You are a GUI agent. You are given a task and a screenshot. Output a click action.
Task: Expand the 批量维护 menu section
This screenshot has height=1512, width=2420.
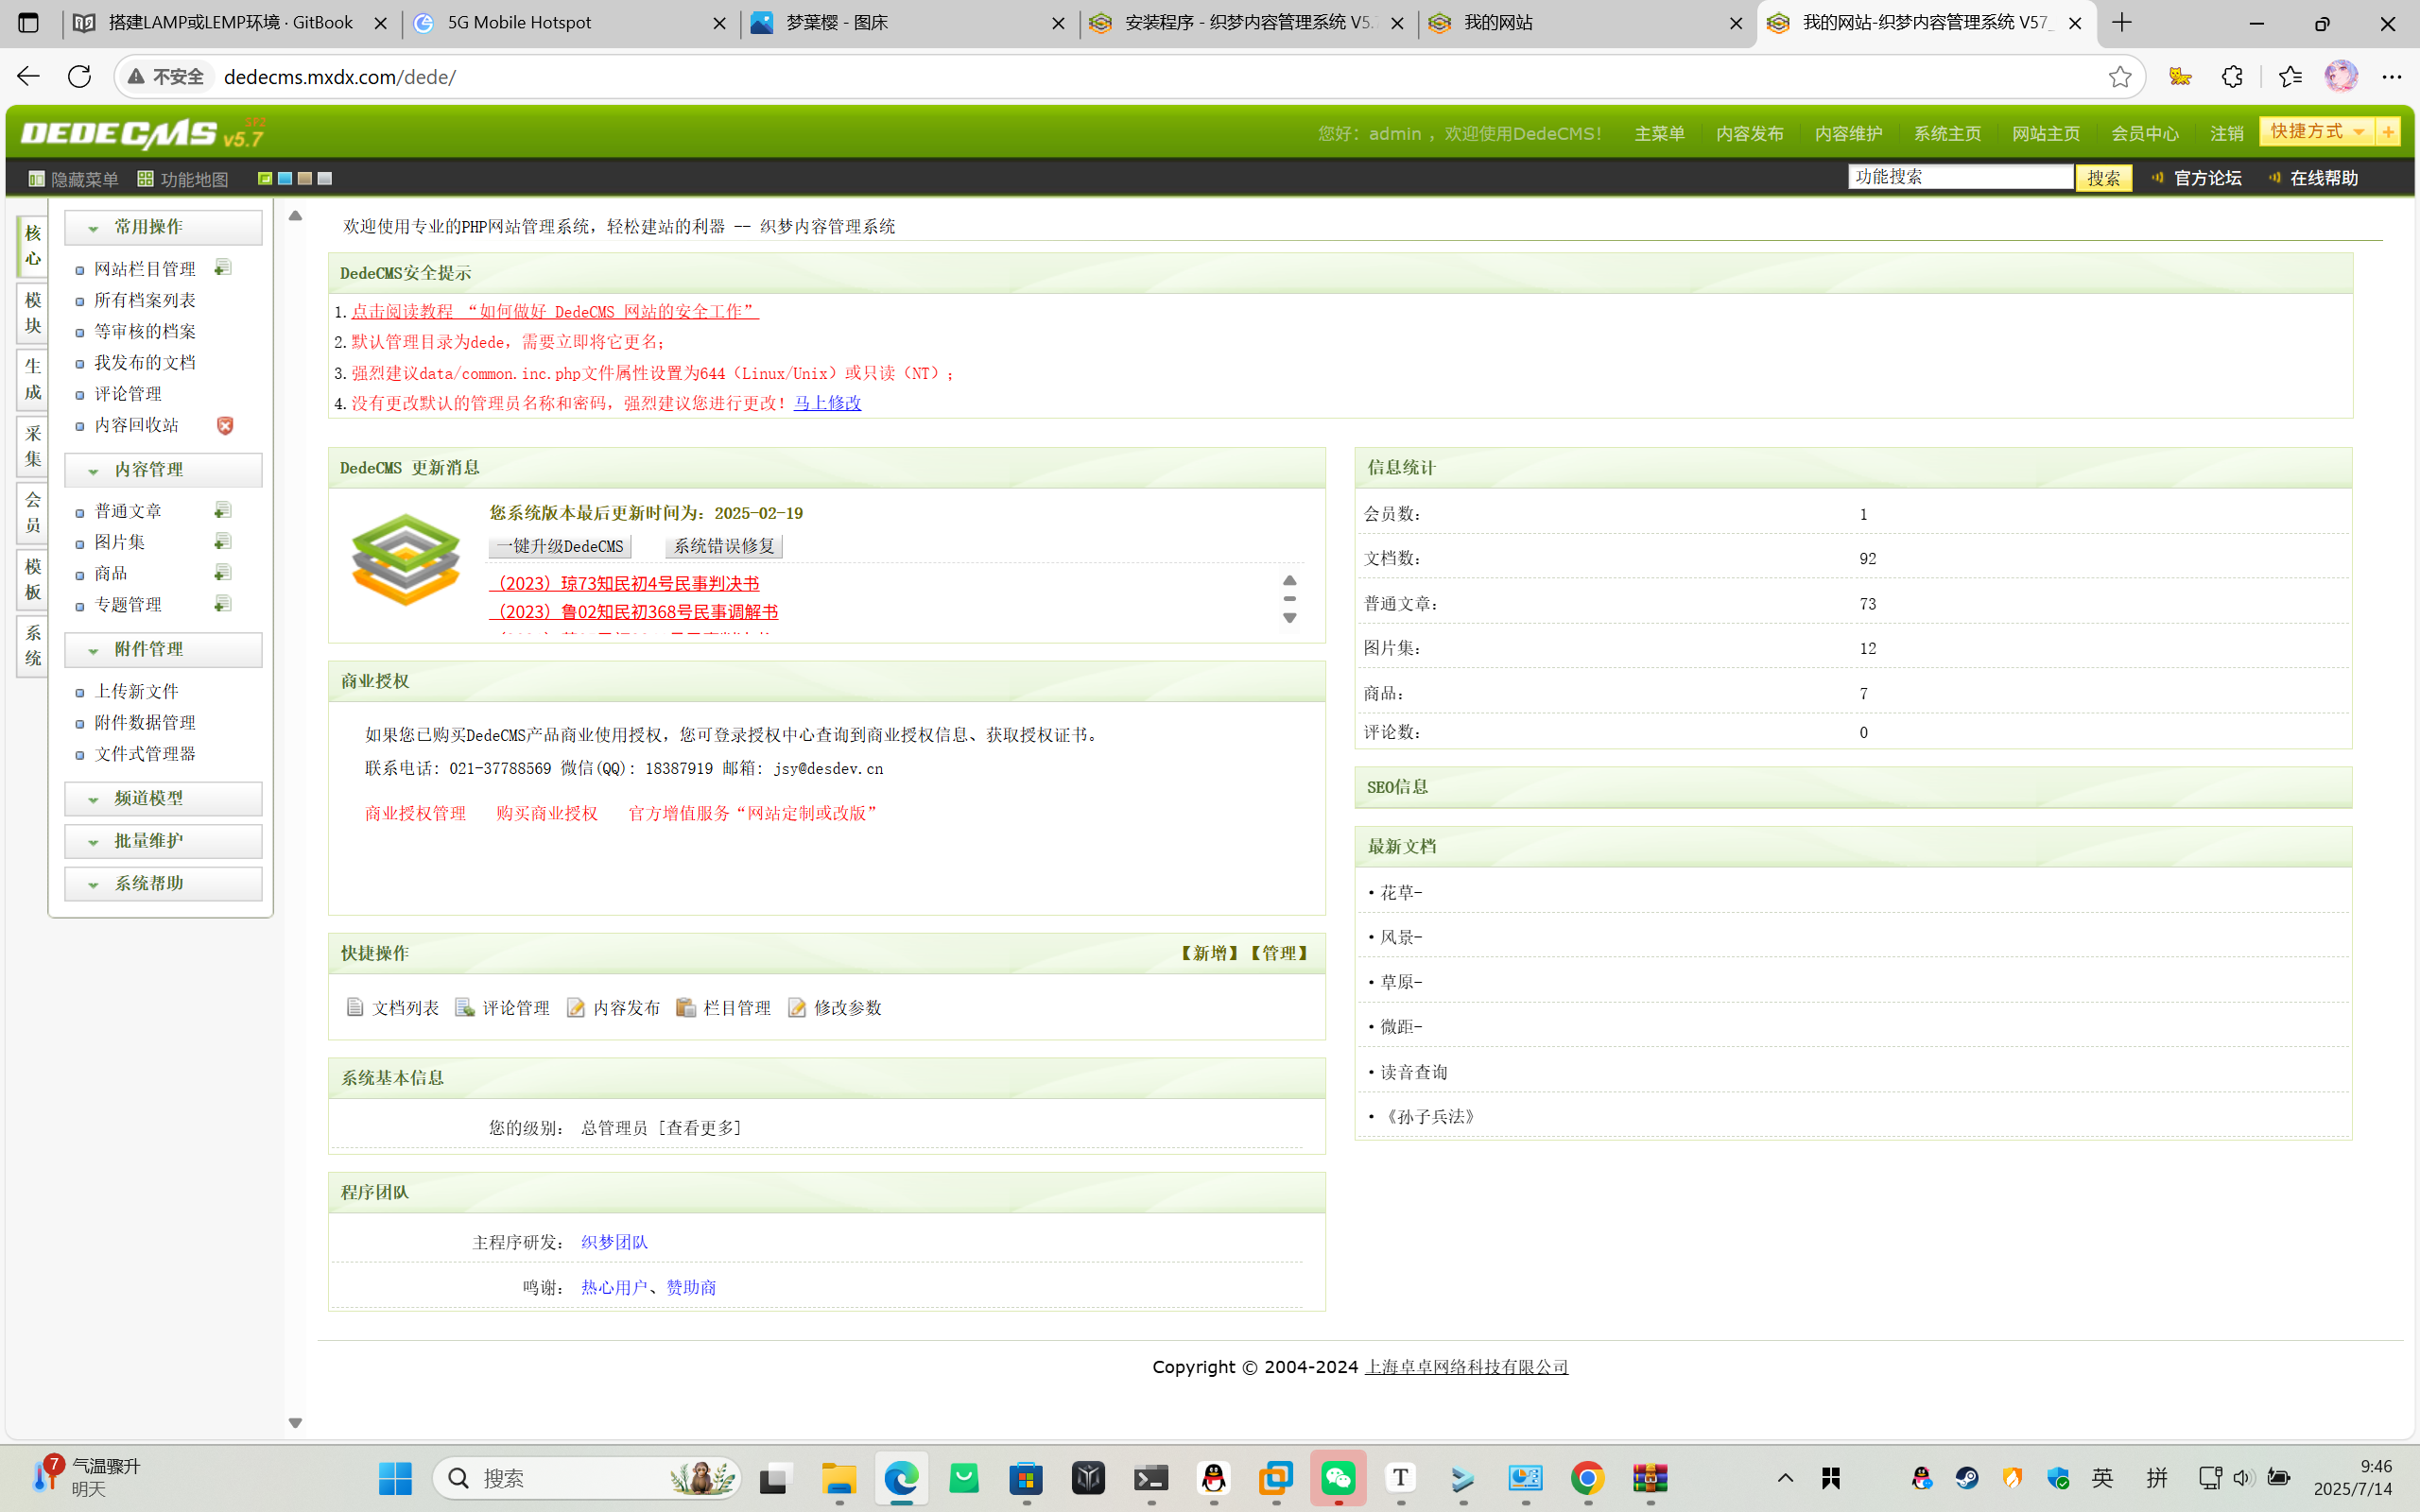(x=163, y=841)
